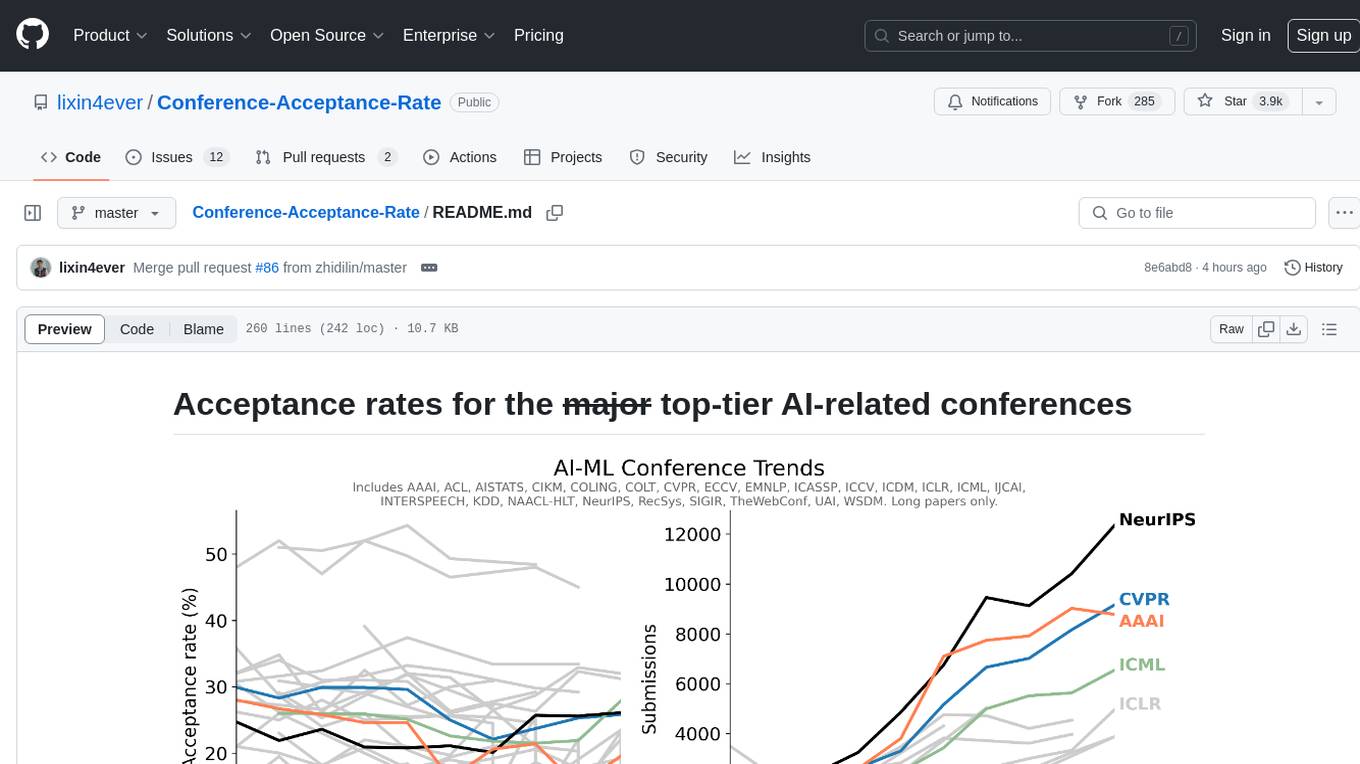Open Conference-Acceptance-Rate breadcrumb link

tap(306, 212)
